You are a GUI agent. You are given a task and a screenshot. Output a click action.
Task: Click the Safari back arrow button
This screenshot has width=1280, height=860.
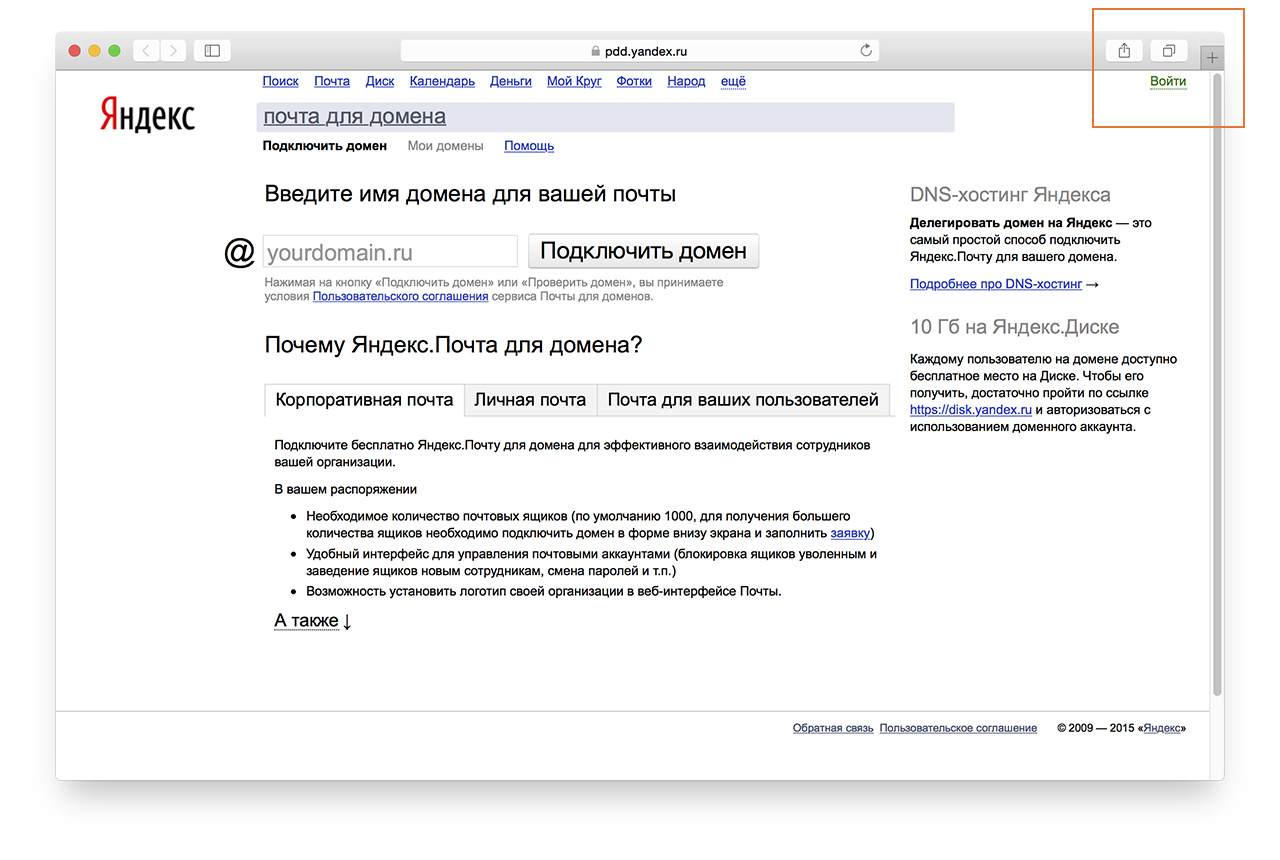[x=147, y=51]
